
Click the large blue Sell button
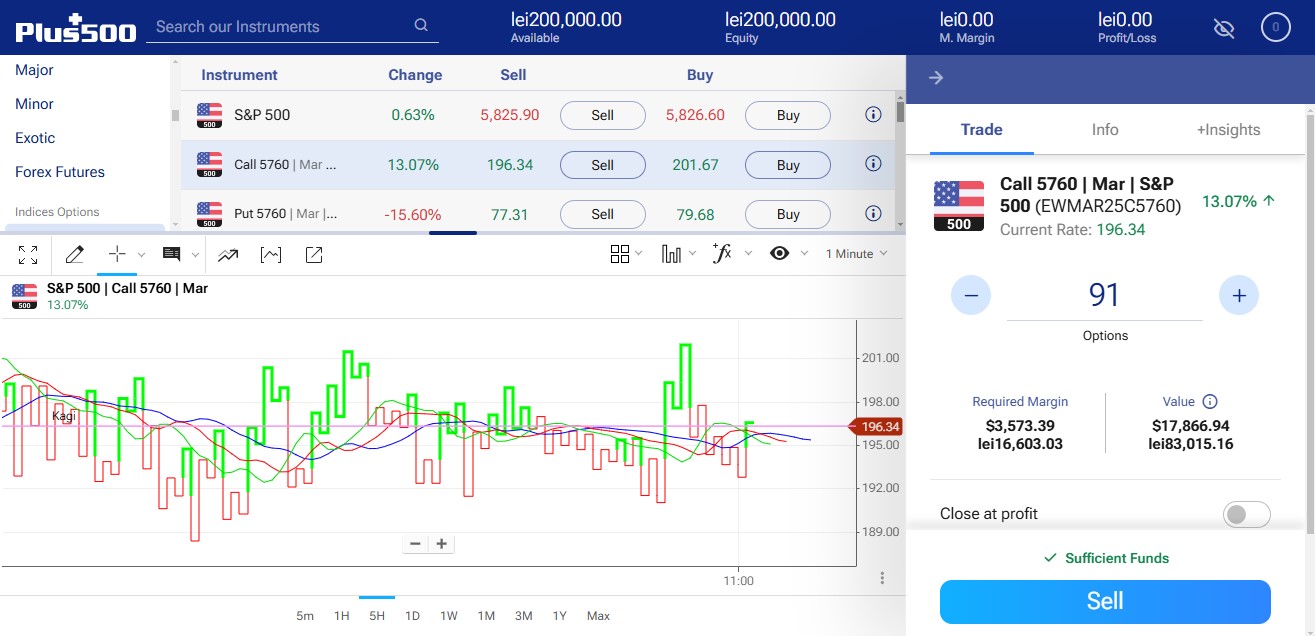pyautogui.click(x=1105, y=601)
